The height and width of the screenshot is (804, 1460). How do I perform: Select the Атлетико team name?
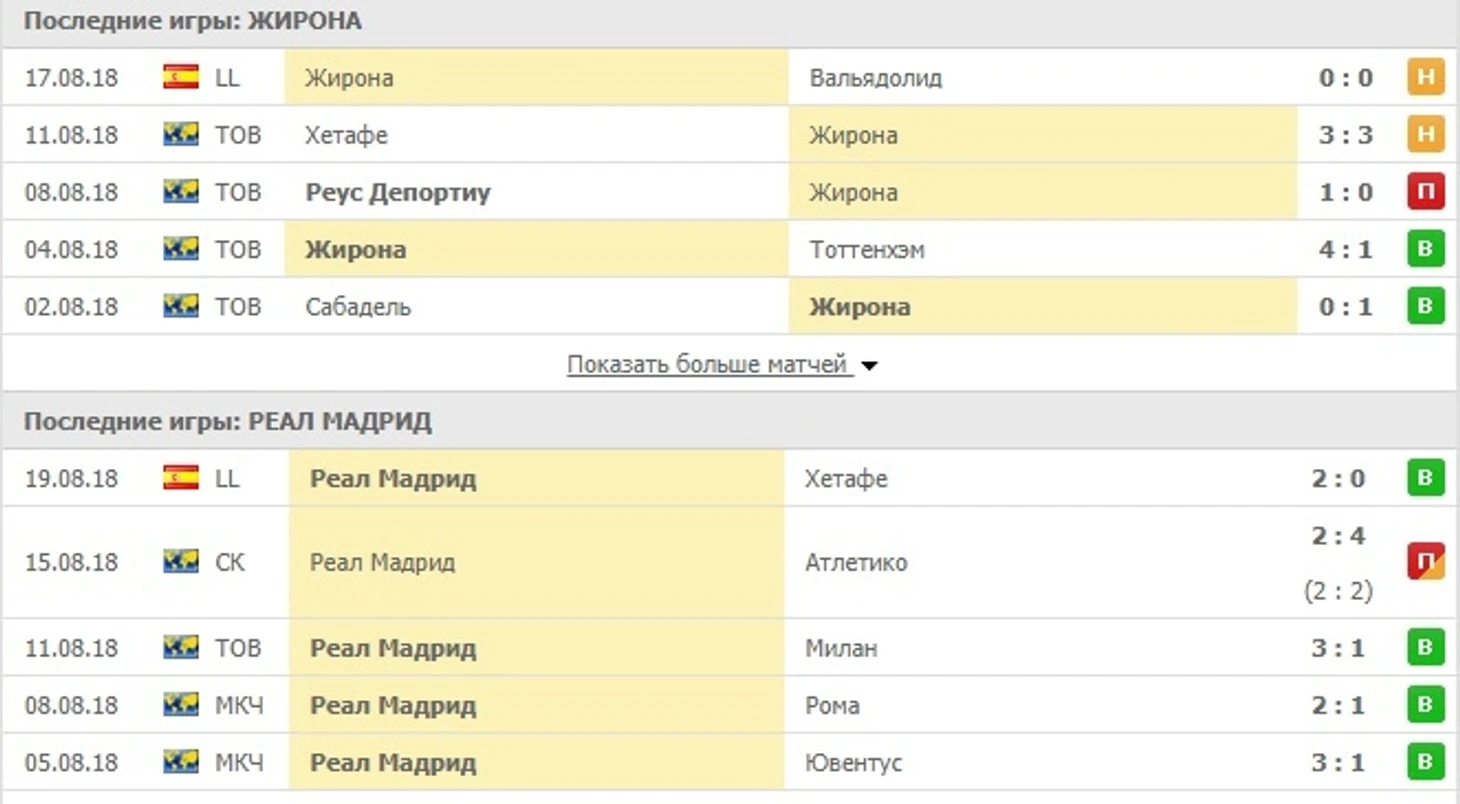coord(856,562)
